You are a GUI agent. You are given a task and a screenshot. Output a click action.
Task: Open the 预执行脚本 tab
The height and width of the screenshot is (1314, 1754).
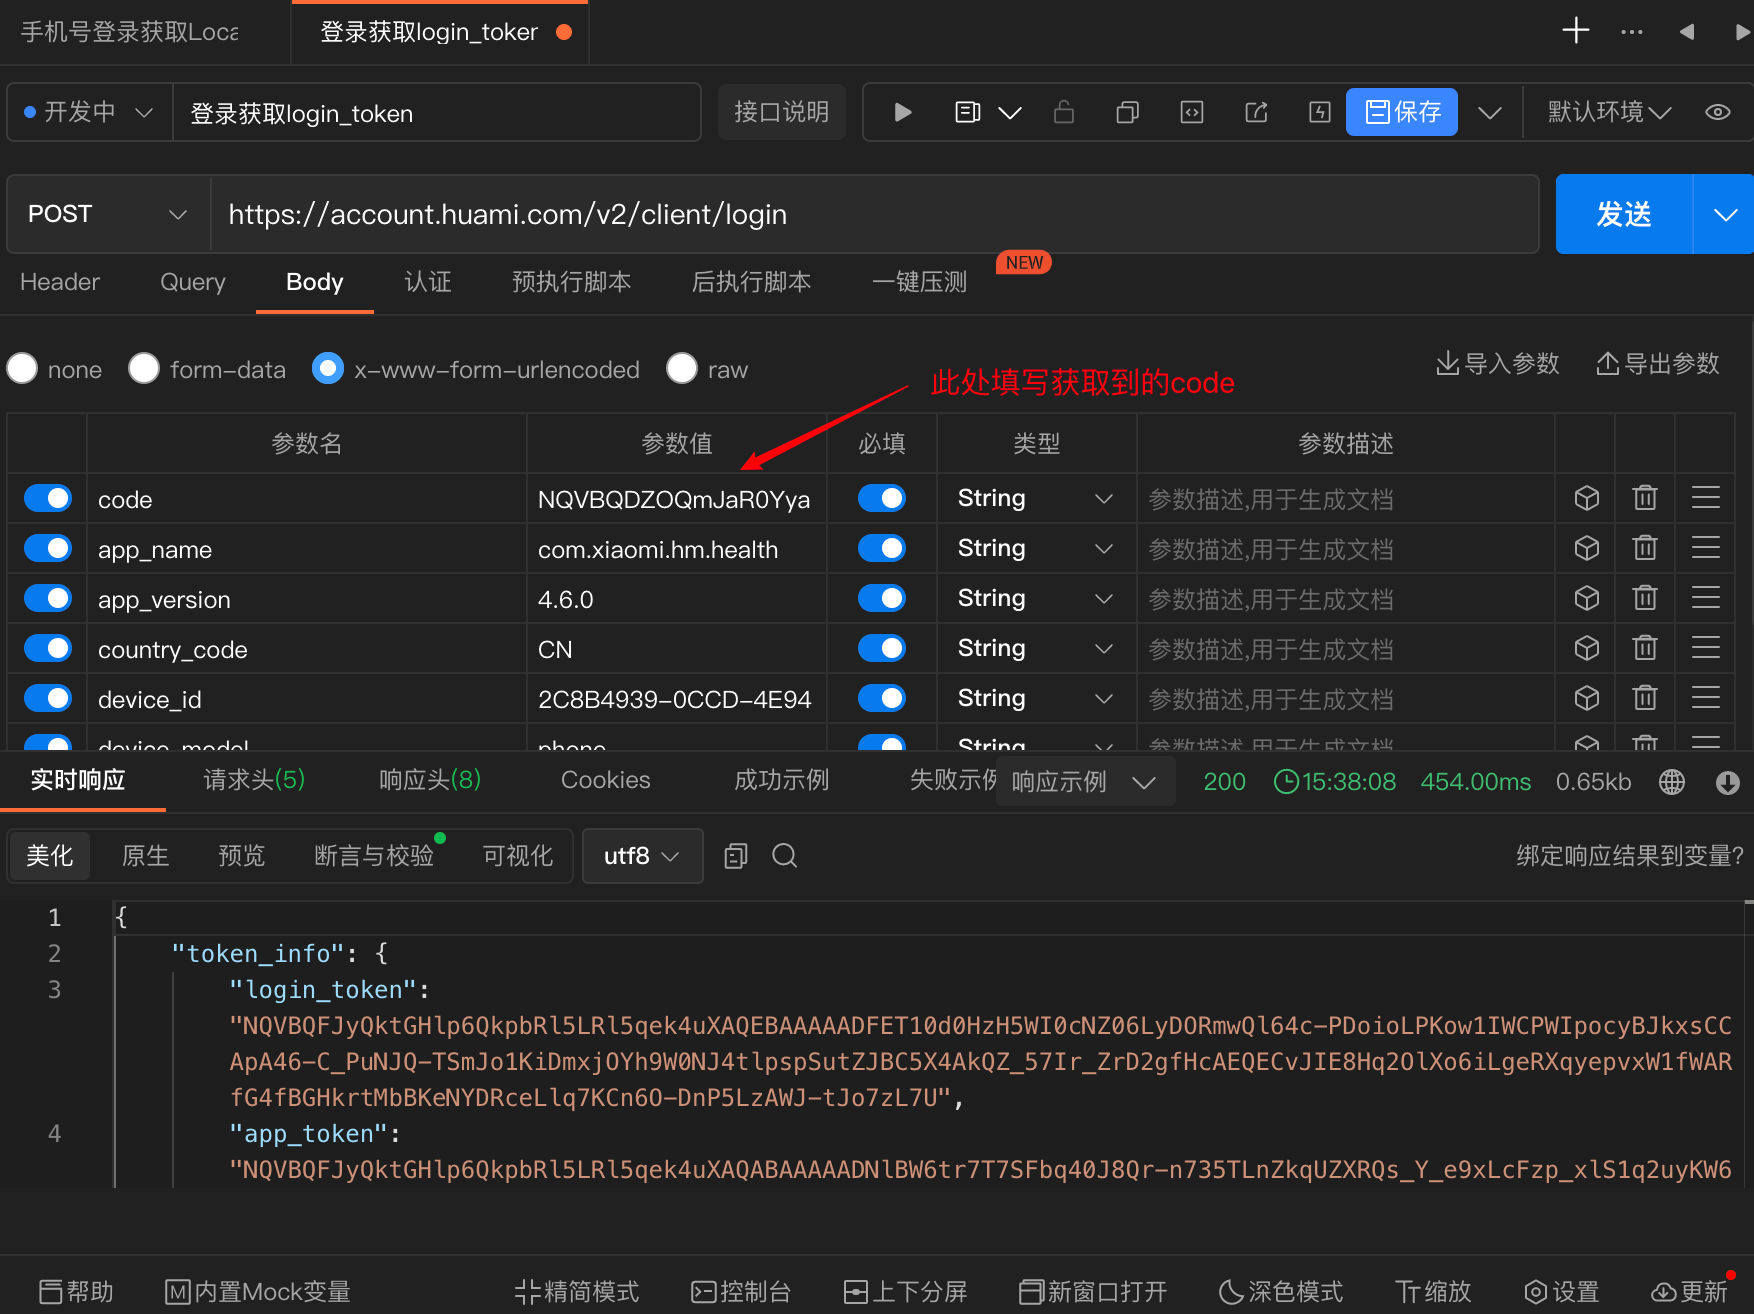pos(572,282)
